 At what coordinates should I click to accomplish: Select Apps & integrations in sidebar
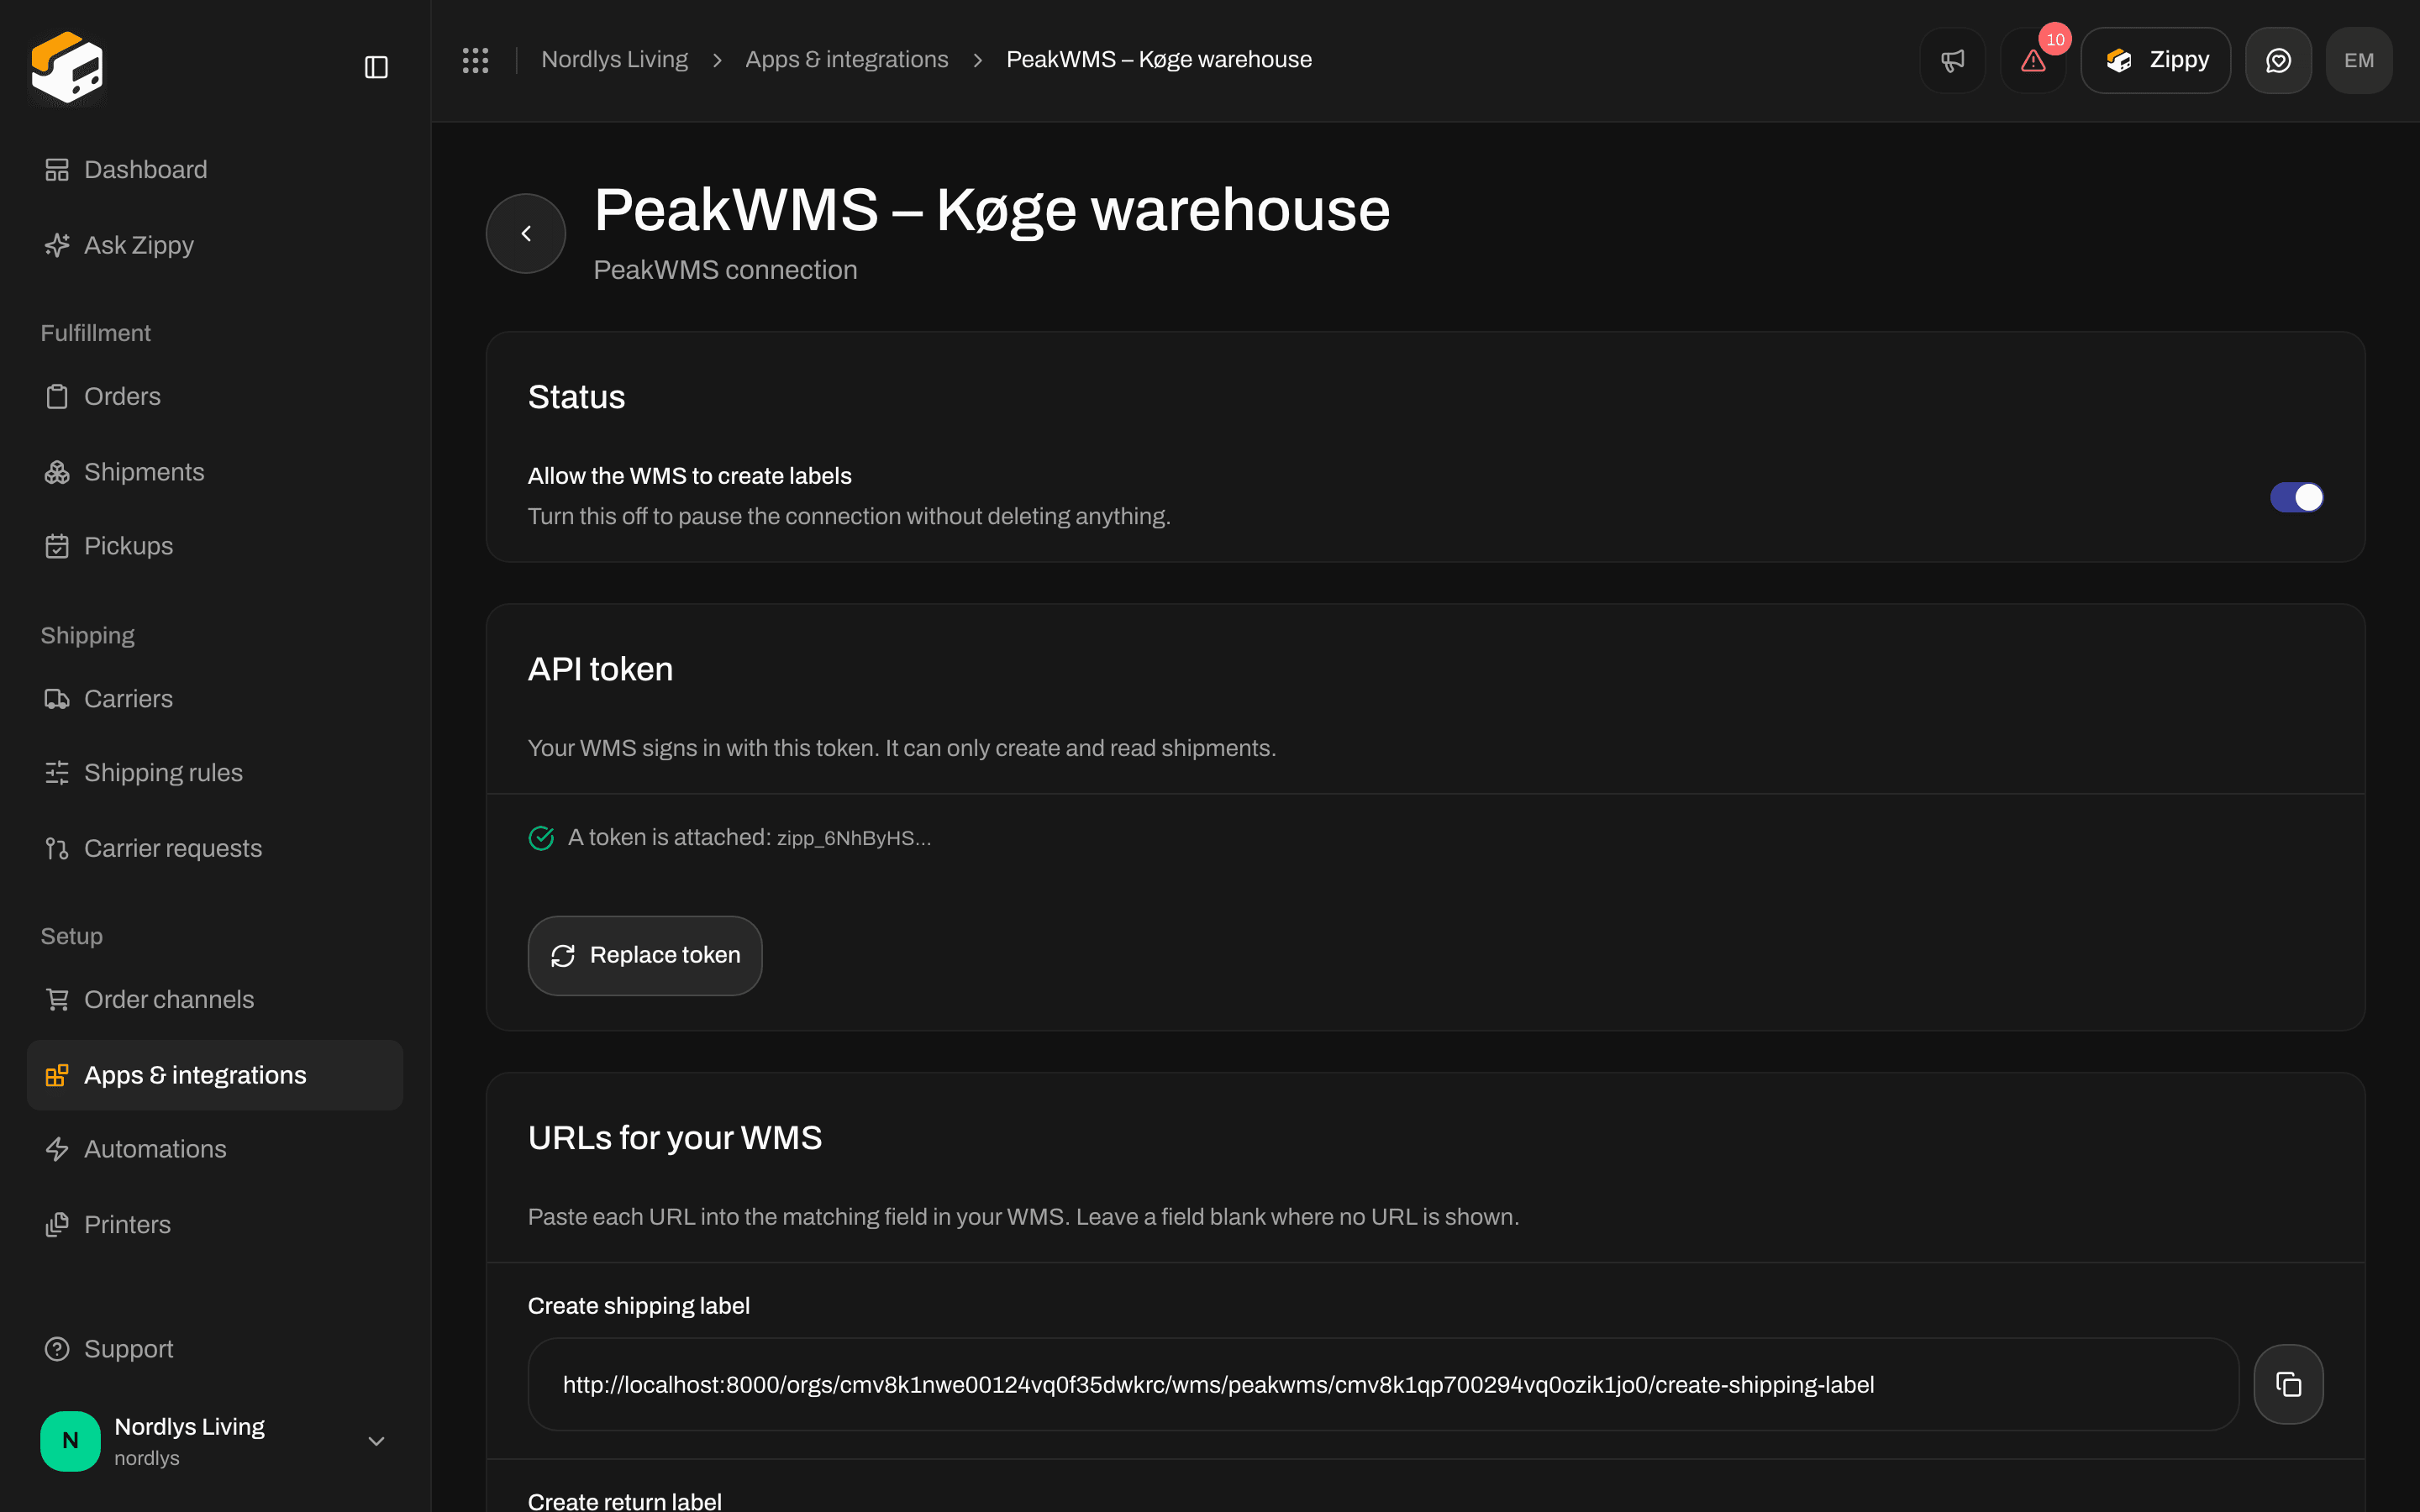215,1075
